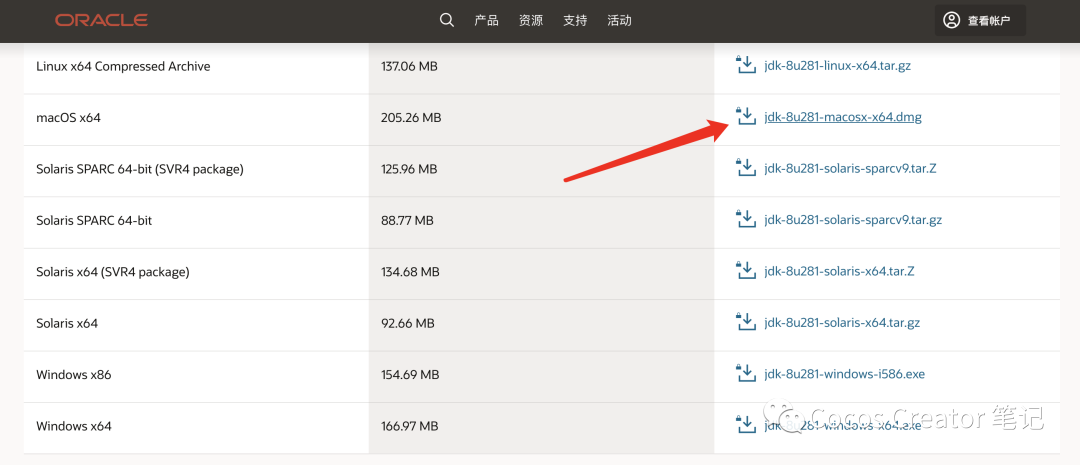This screenshot has height=465, width=1080.
Task: Click the 166.97 MB file size
Action: click(410, 426)
